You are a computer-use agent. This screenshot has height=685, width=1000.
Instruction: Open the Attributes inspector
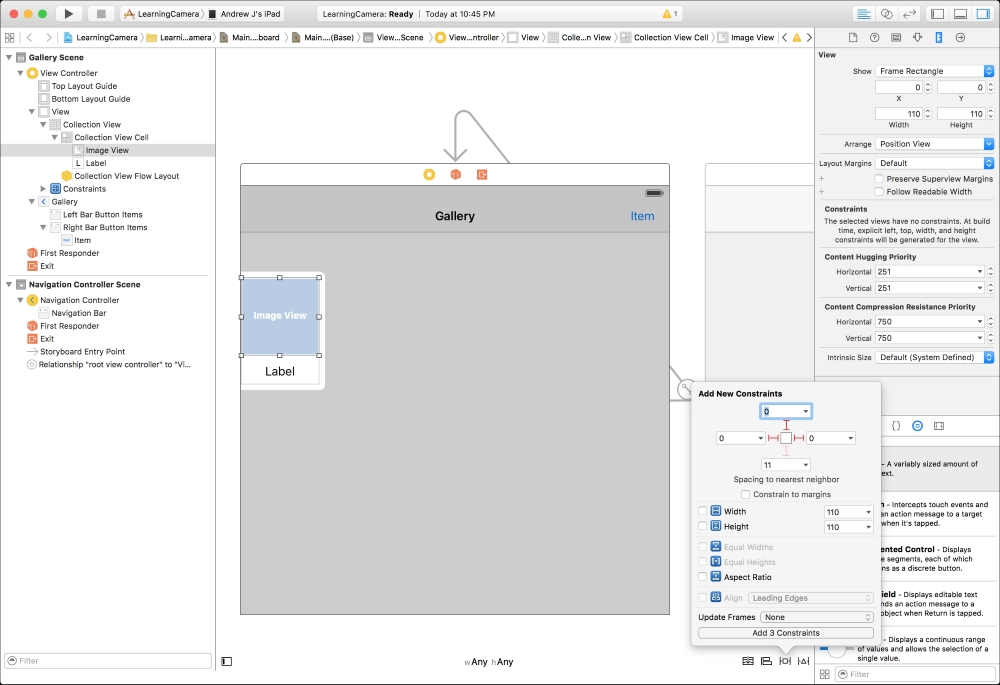(918, 37)
